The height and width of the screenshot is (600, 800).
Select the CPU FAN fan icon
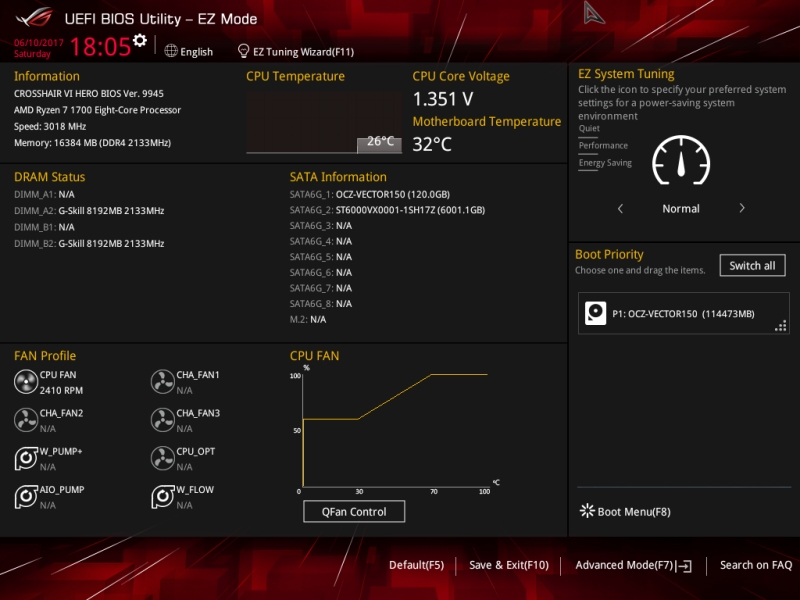26,382
